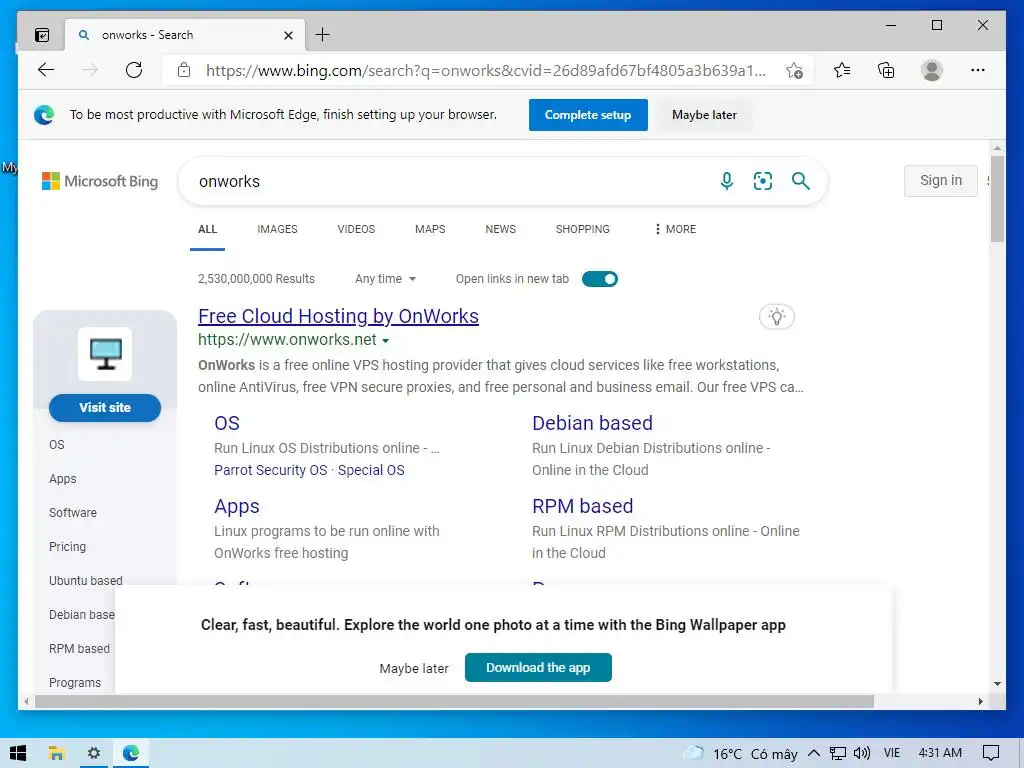This screenshot has width=1024, height=768.
Task: Click volume speaker tray icon
Action: (862, 753)
